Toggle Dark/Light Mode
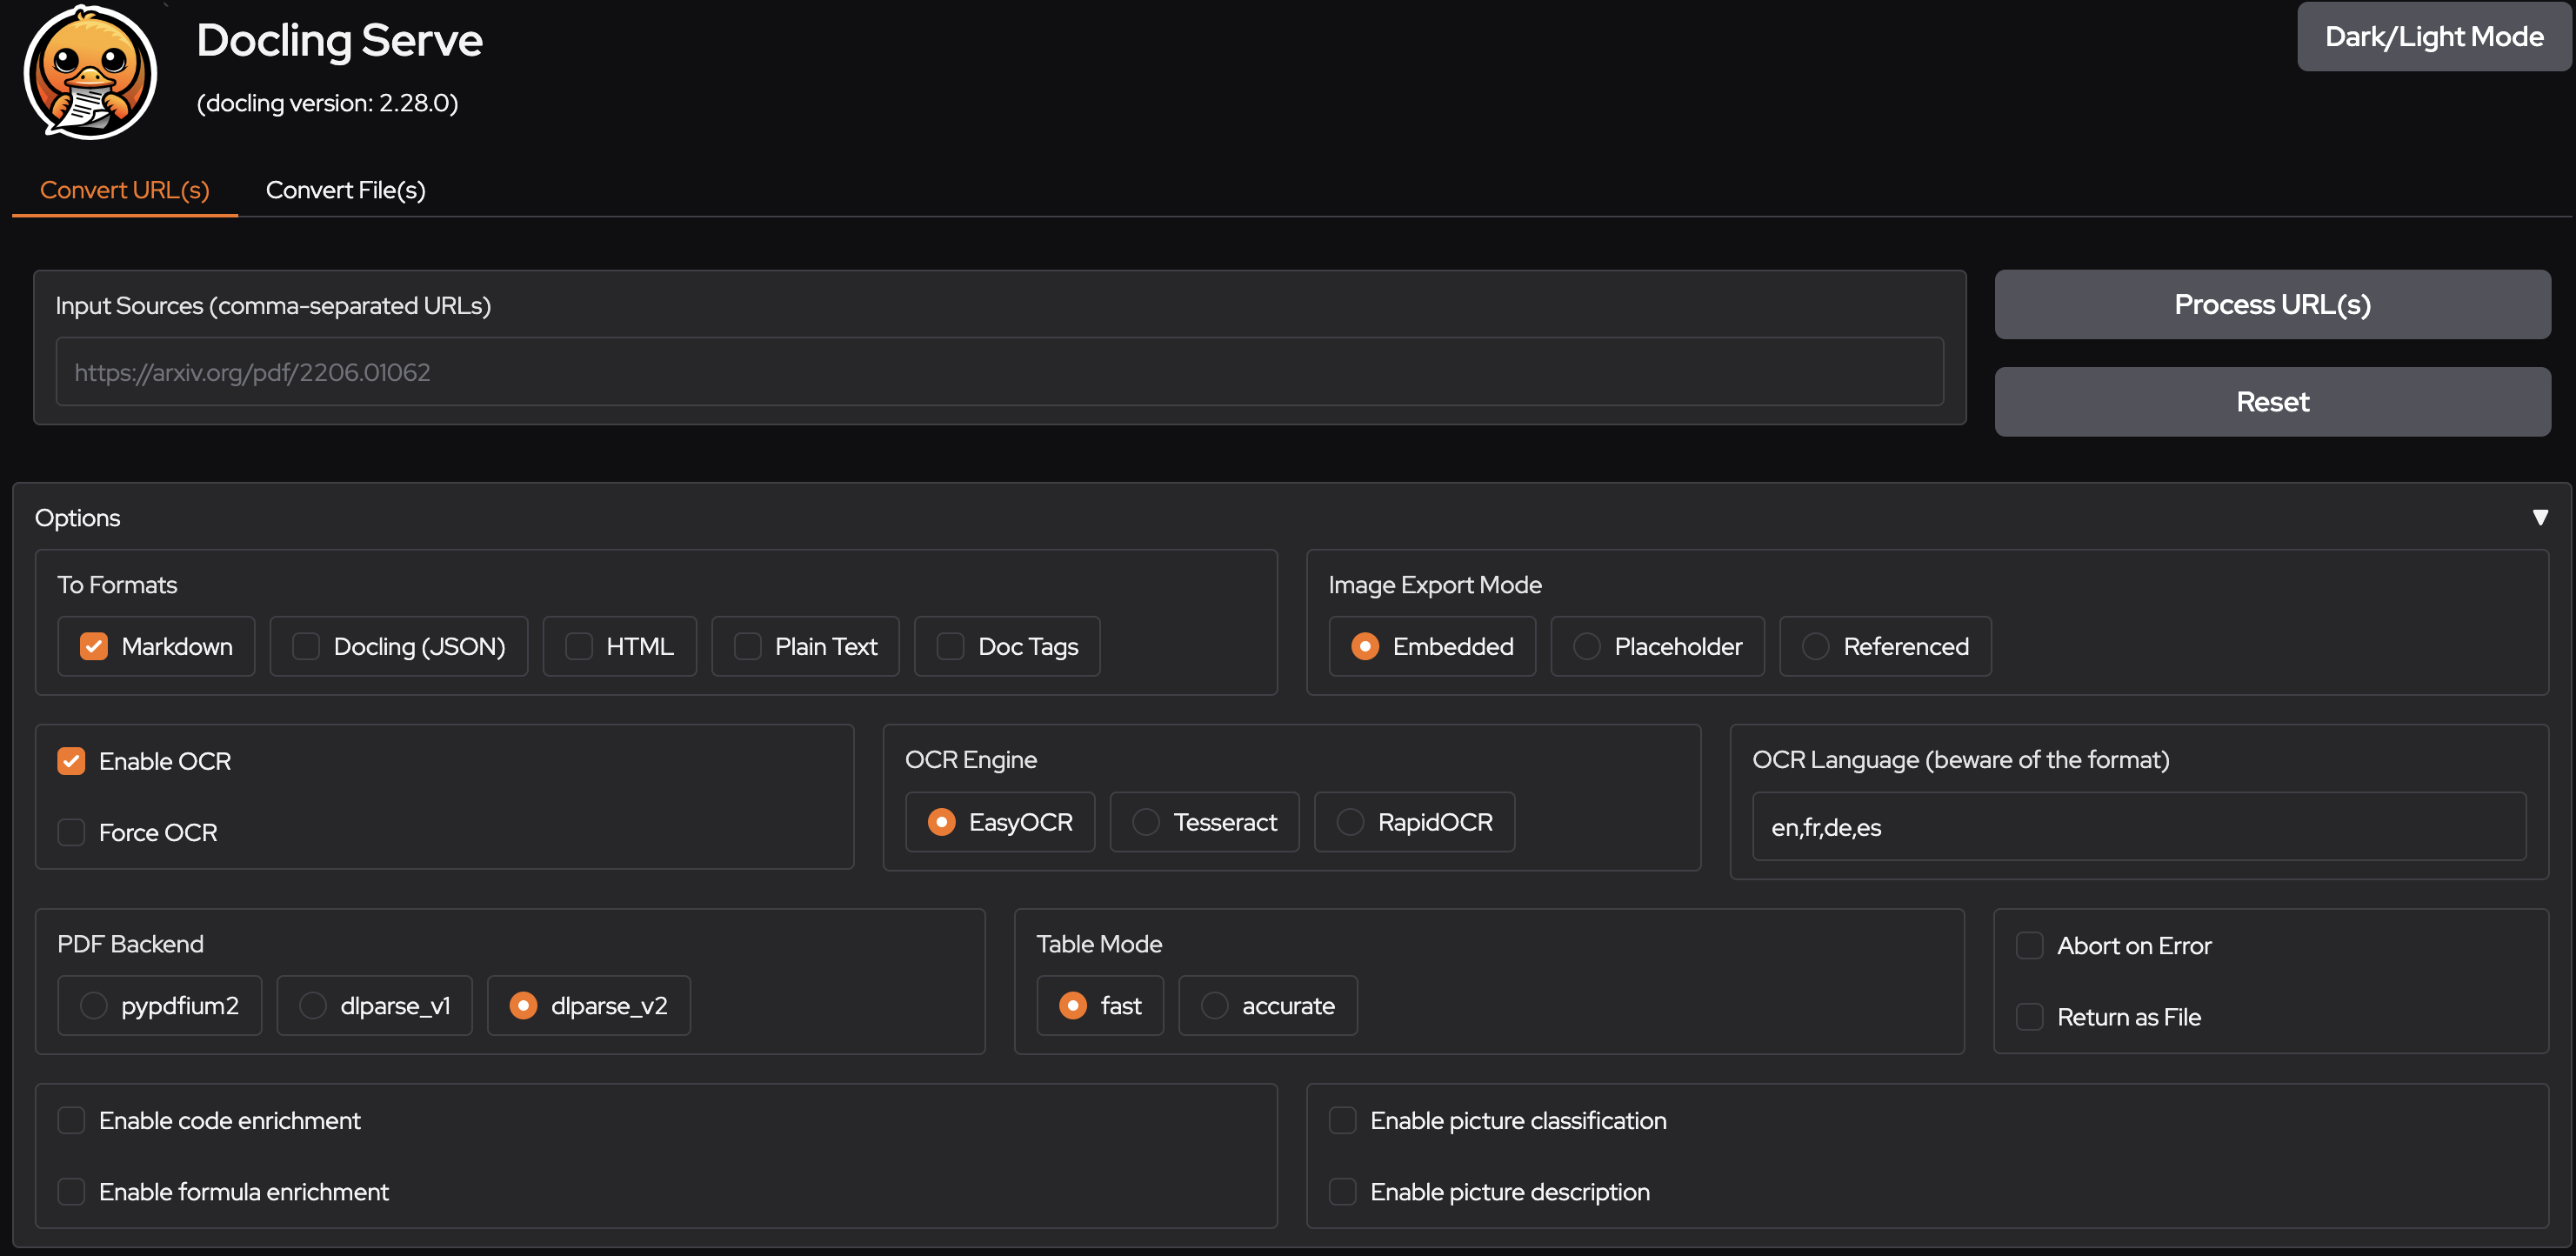2576x1256 pixels. 2433,37
